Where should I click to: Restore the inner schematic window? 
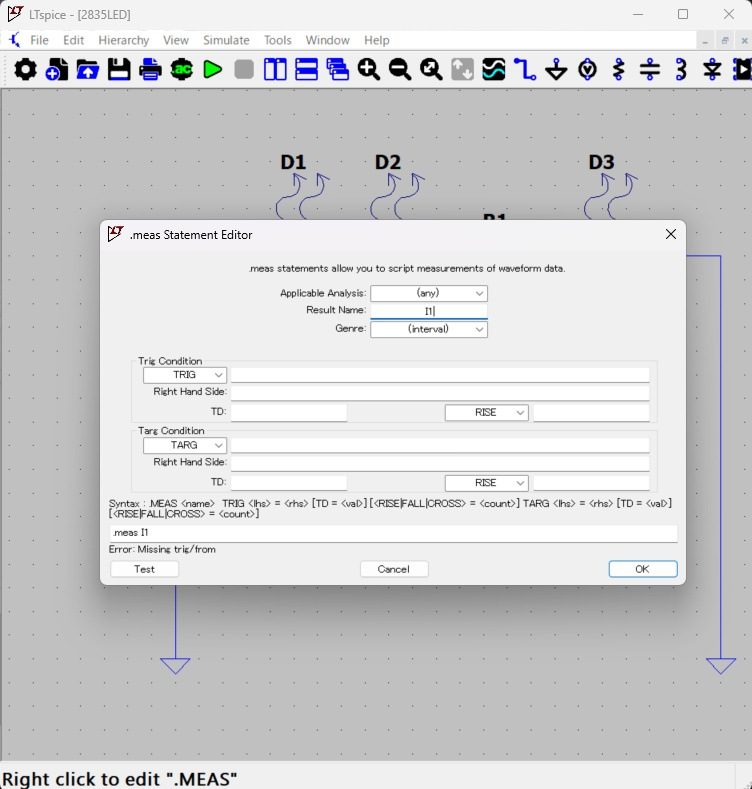coord(725,41)
